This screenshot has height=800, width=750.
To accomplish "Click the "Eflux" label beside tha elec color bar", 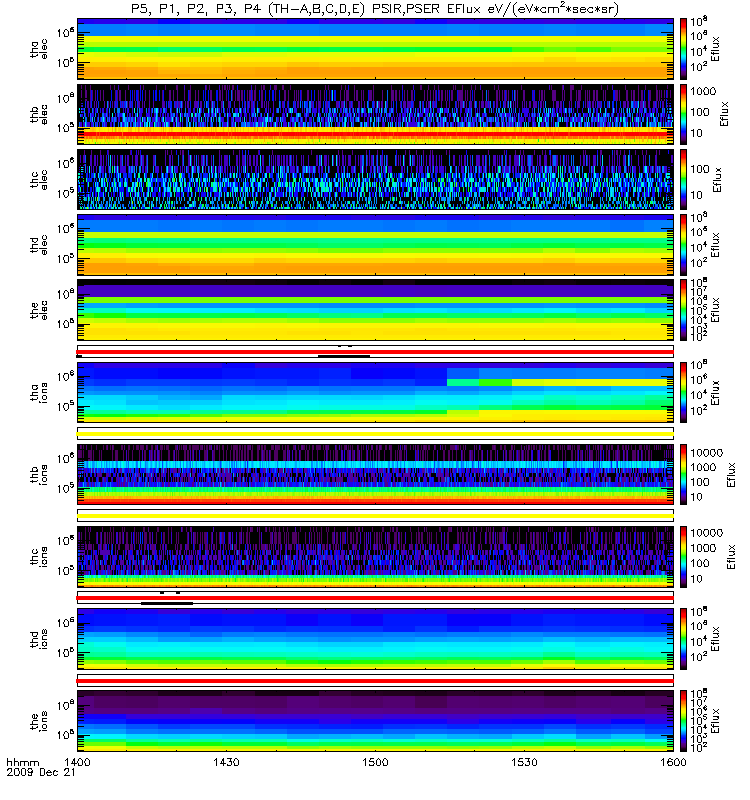I will point(715,49).
